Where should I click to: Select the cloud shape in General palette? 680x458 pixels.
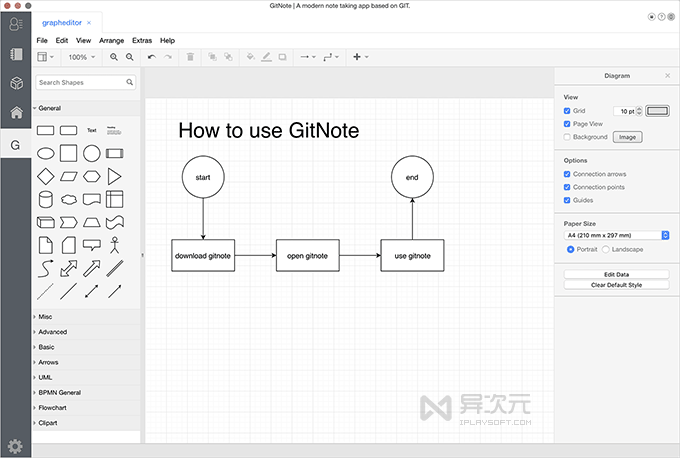(x=69, y=200)
